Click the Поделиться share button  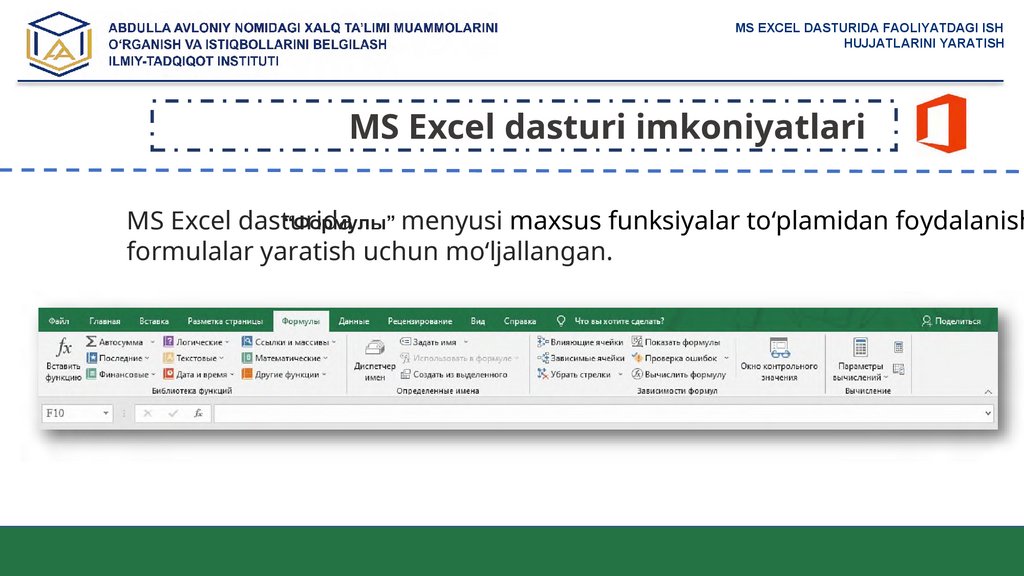[x=952, y=321]
